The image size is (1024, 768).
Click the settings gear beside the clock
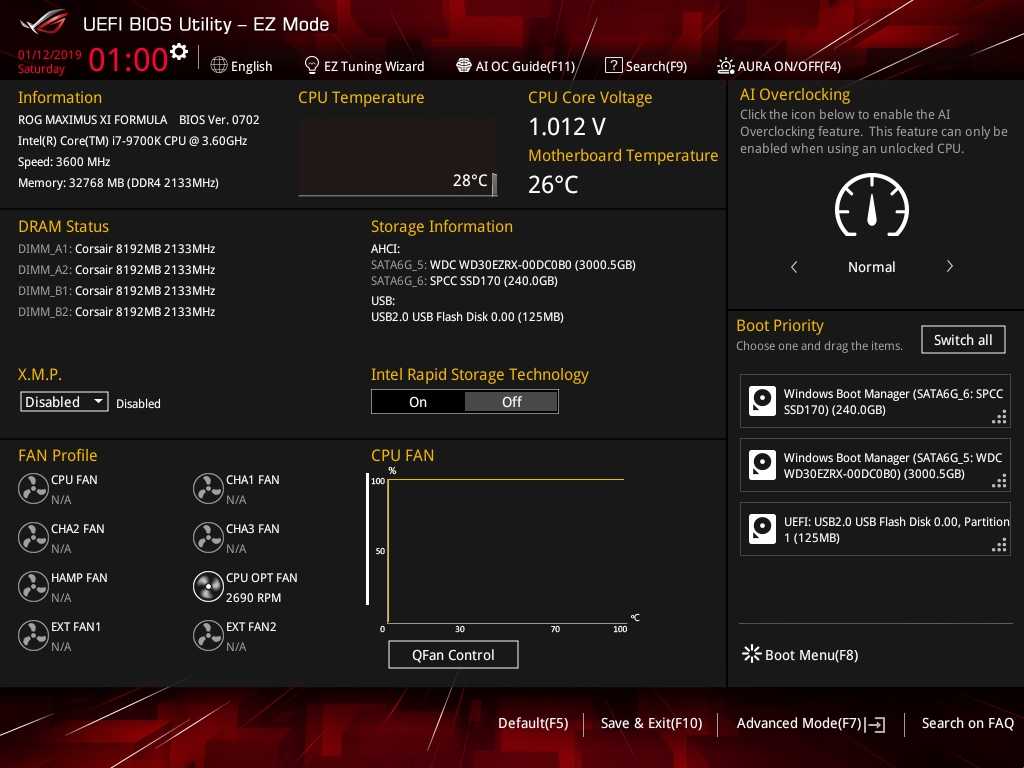pyautogui.click(x=179, y=52)
